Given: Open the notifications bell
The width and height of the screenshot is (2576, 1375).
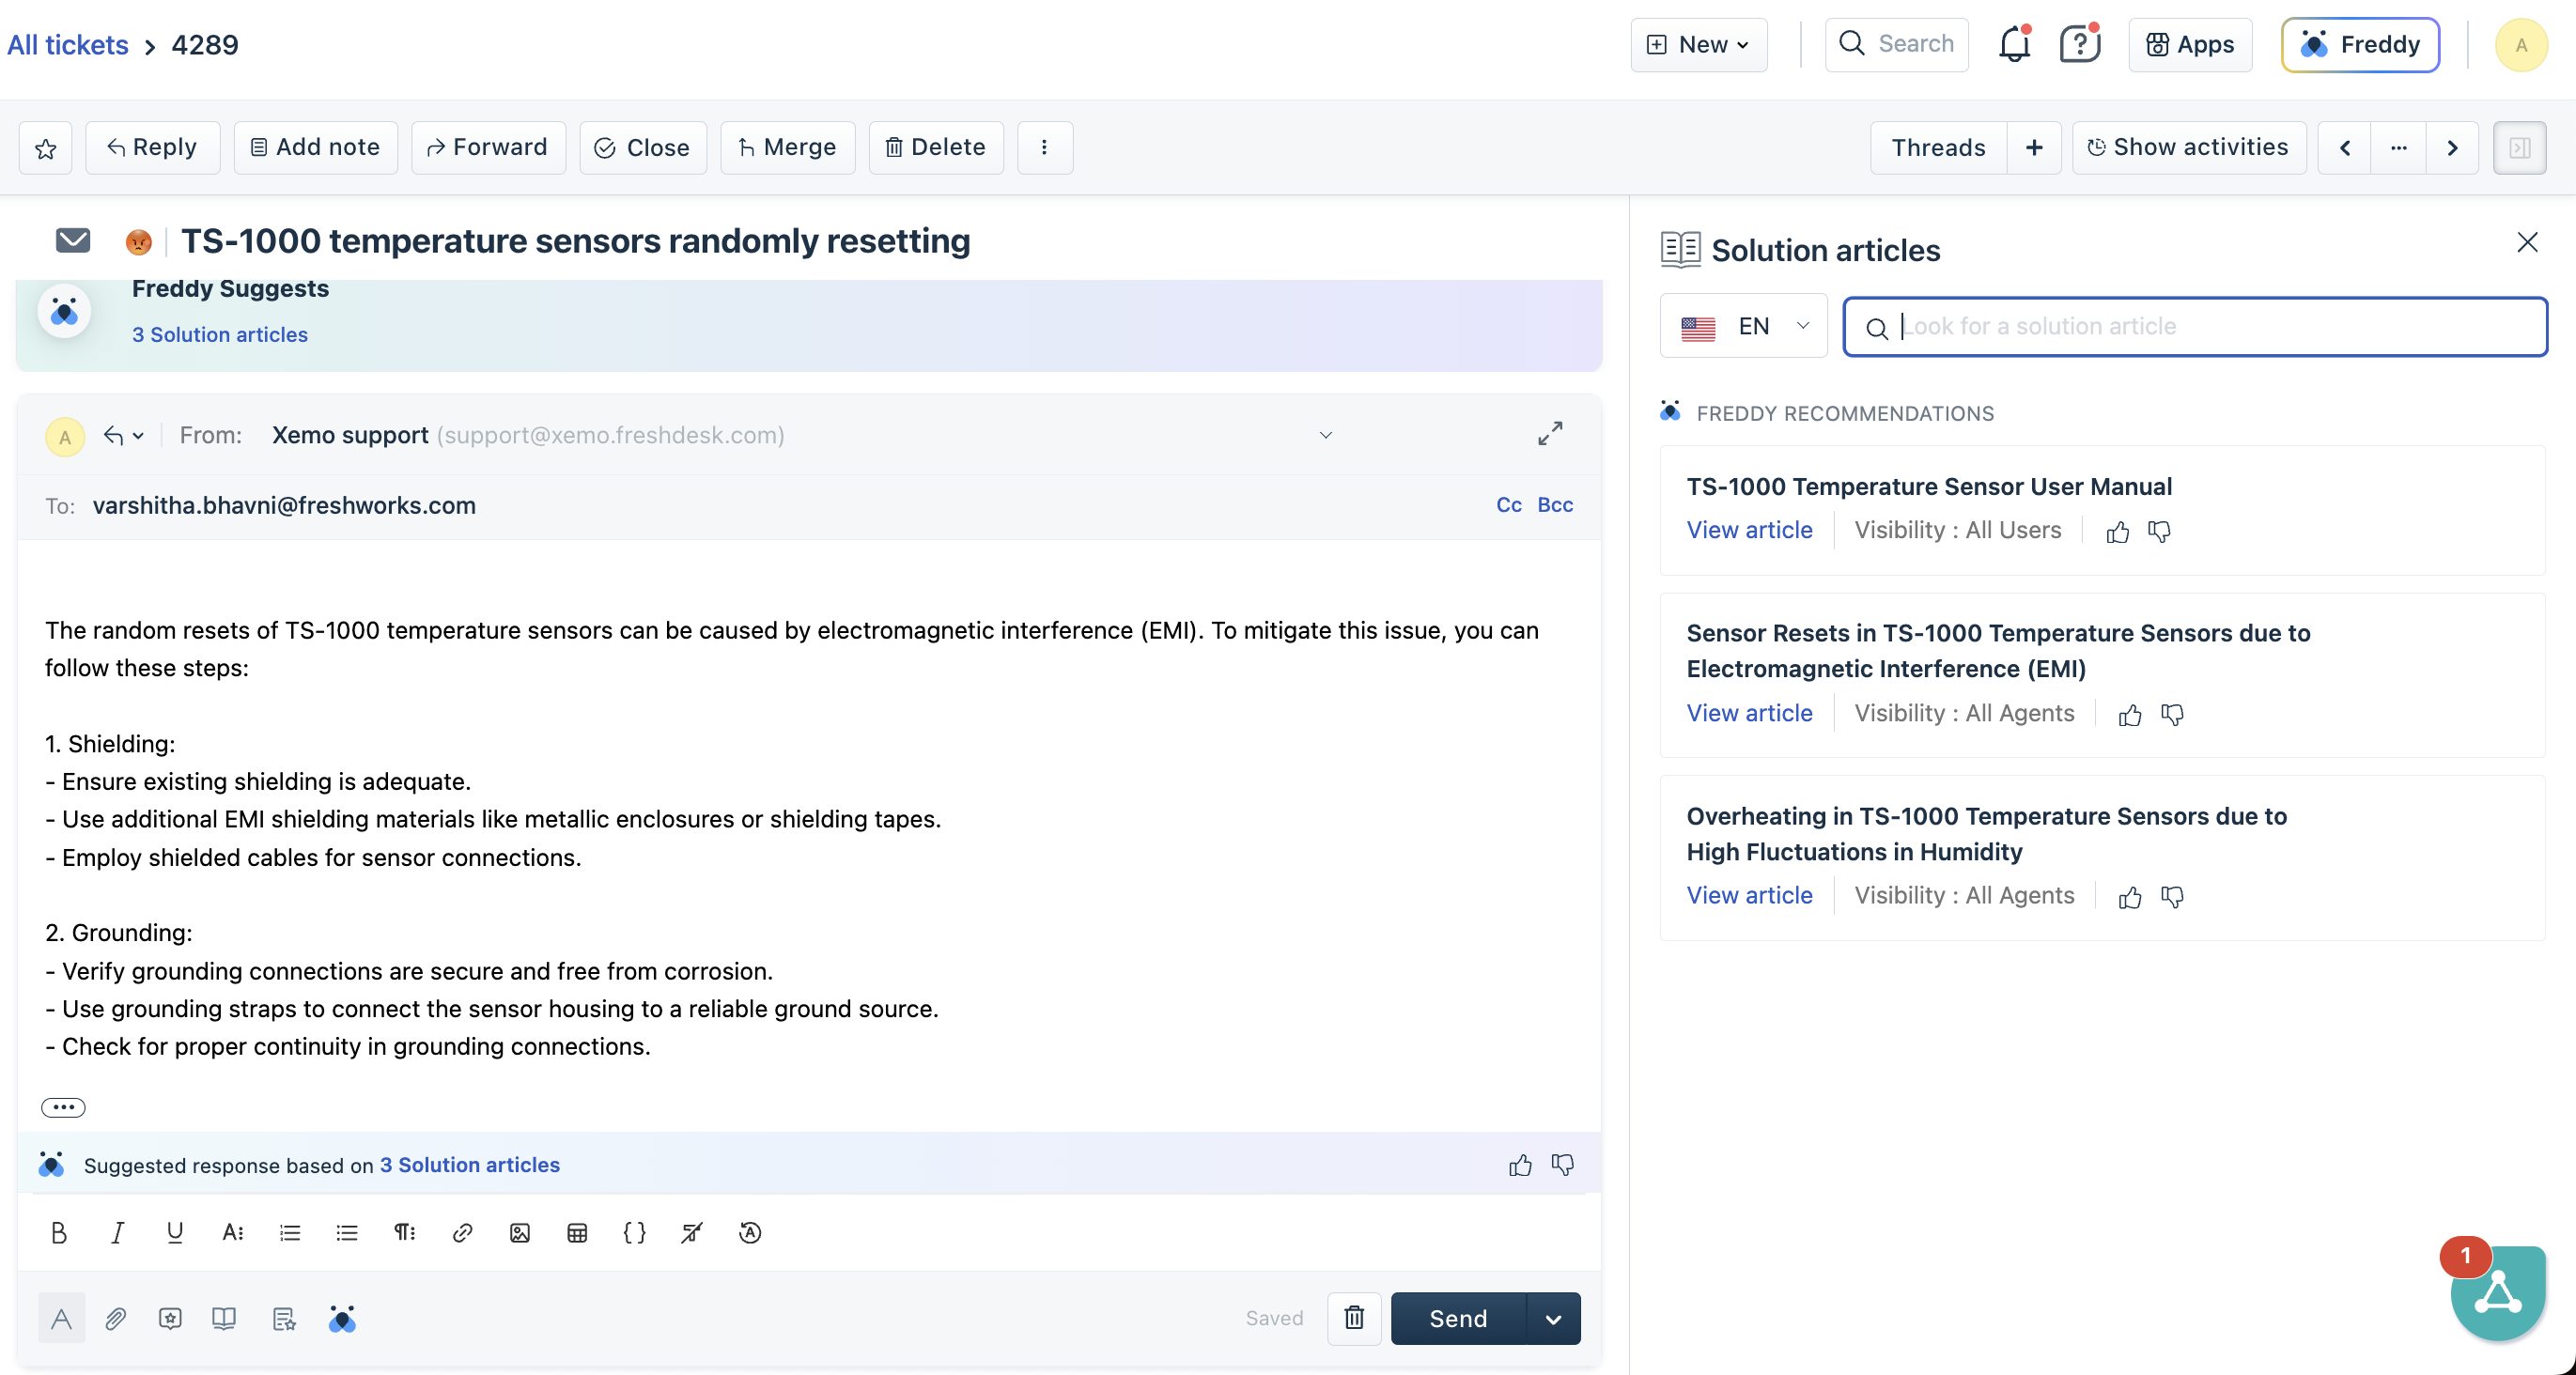Looking at the screenshot, I should [x=2013, y=45].
